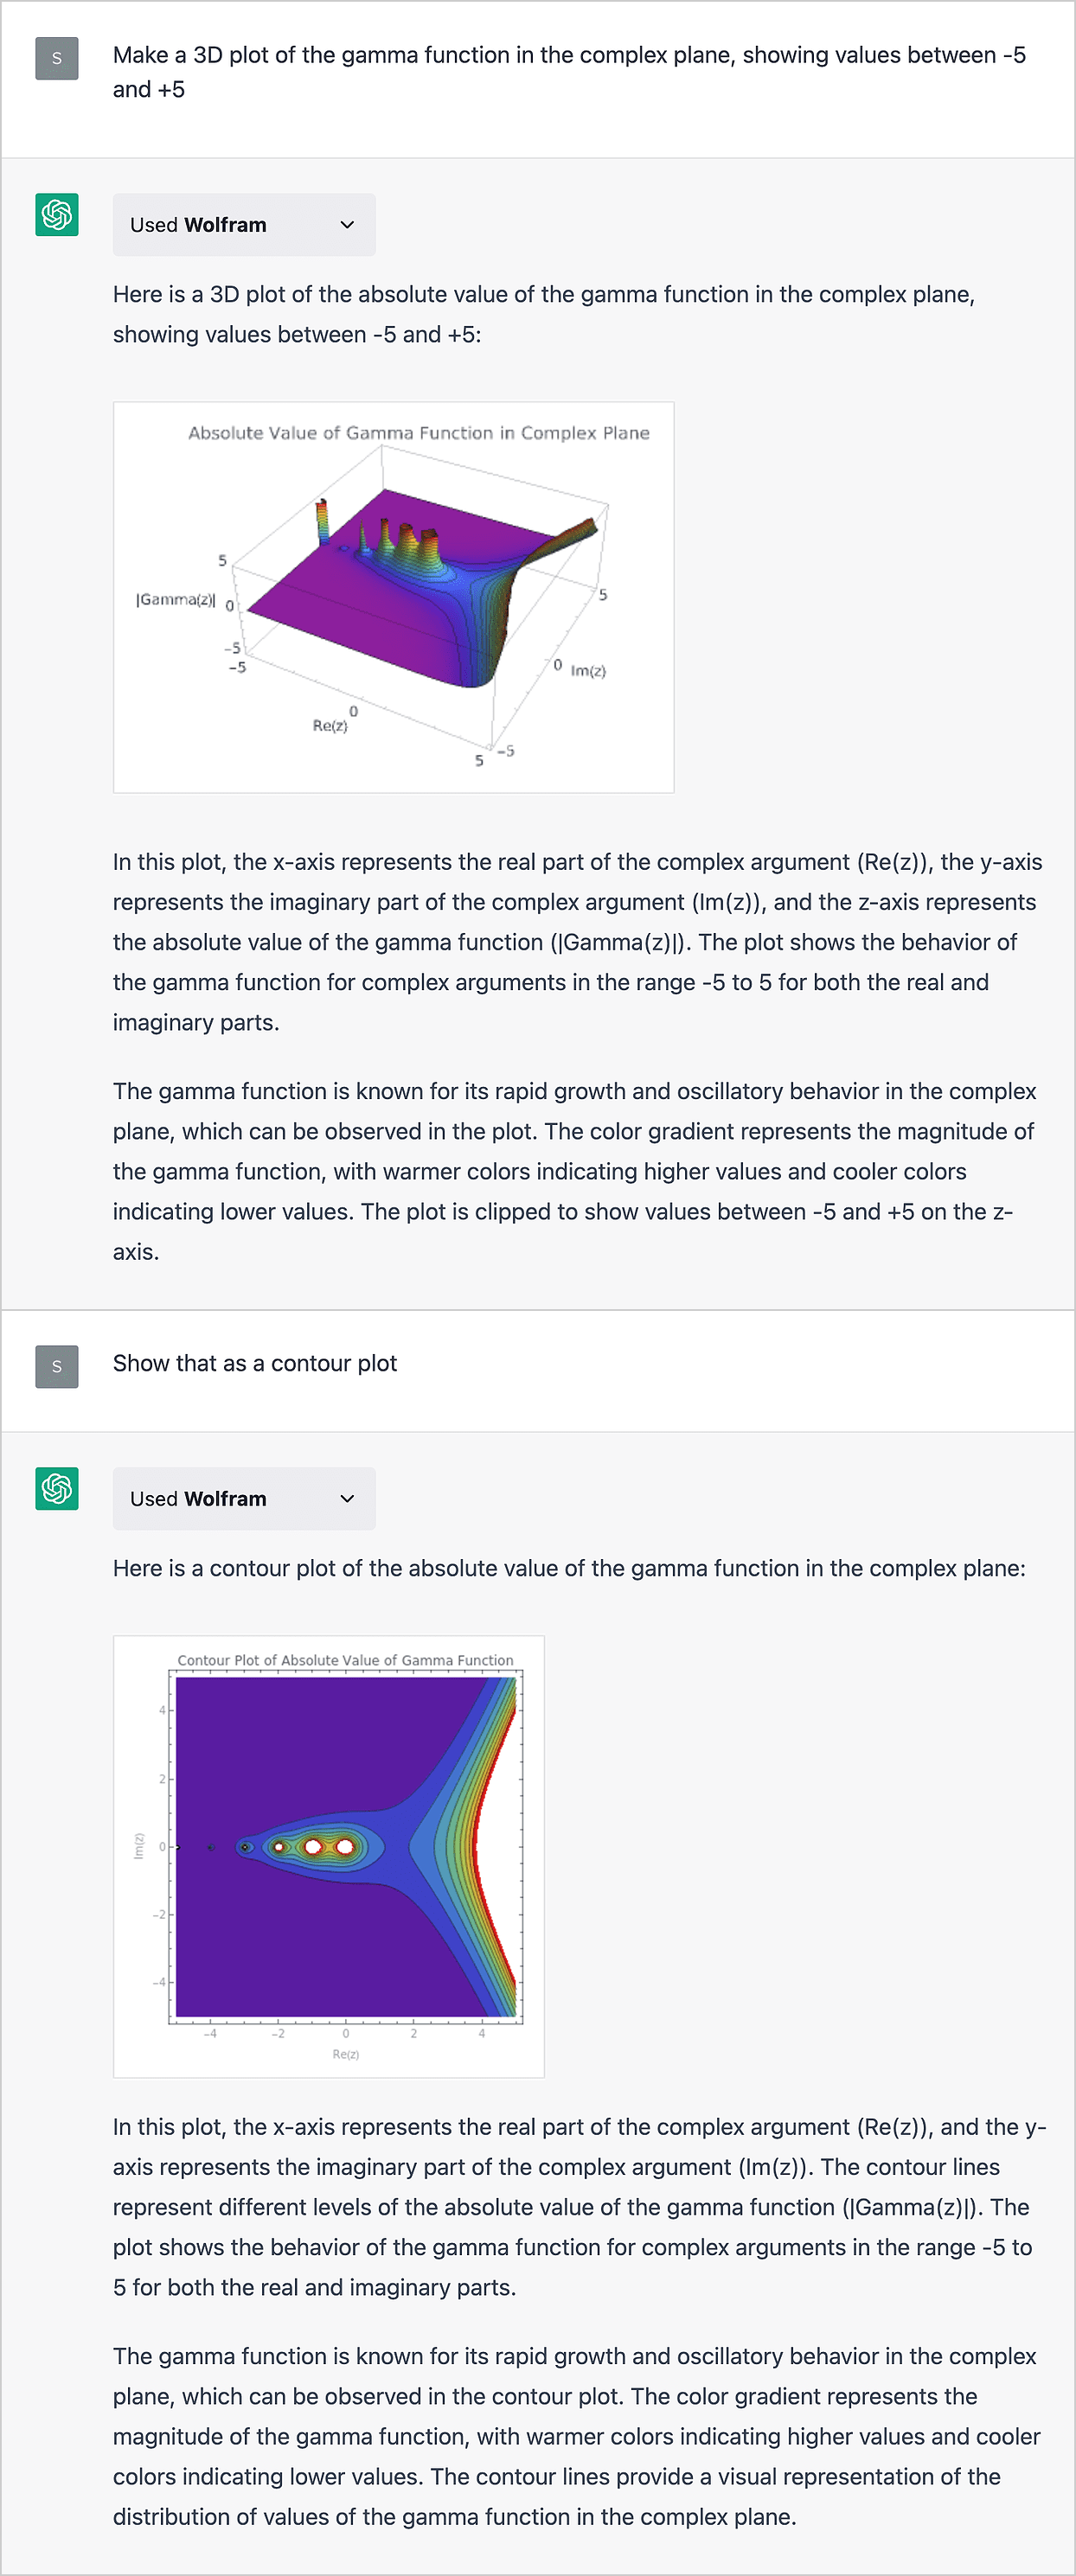
Task: Click the chevron arrow on second Wolfram box
Action: [347, 1498]
